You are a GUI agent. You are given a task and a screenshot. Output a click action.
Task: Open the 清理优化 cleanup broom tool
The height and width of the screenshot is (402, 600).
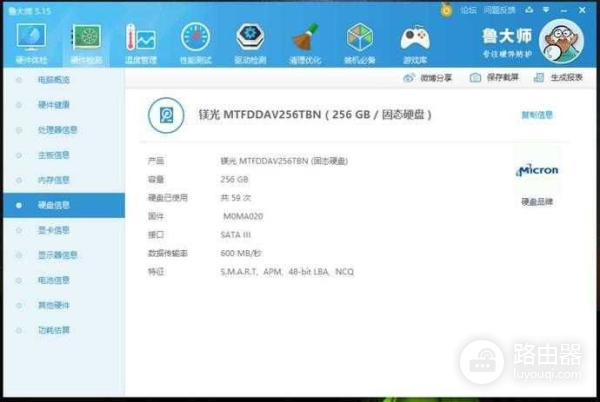305,43
